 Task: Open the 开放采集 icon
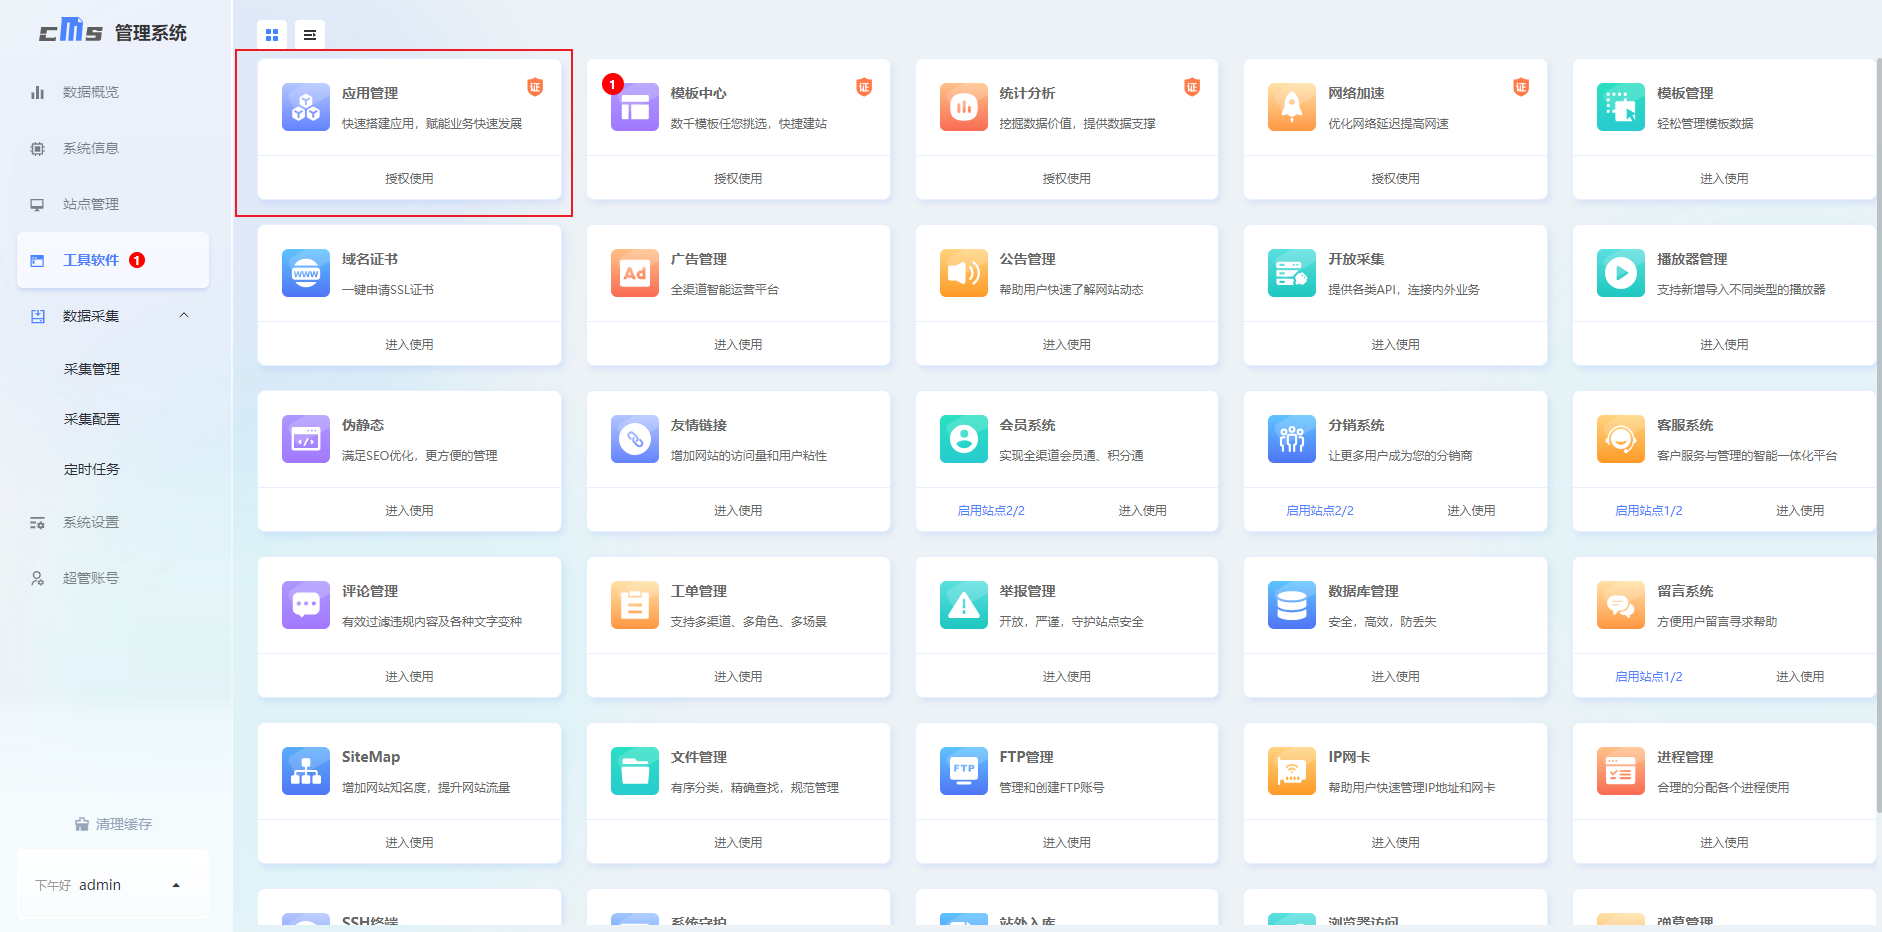[1292, 273]
